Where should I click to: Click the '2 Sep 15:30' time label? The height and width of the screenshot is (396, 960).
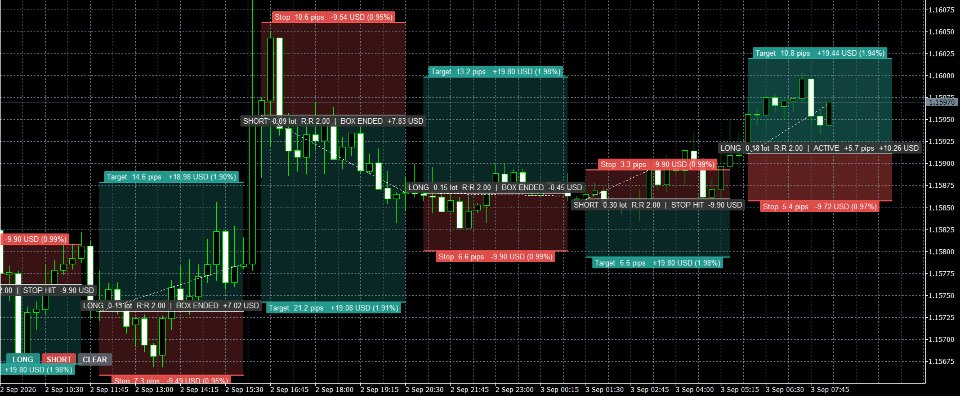point(245,389)
